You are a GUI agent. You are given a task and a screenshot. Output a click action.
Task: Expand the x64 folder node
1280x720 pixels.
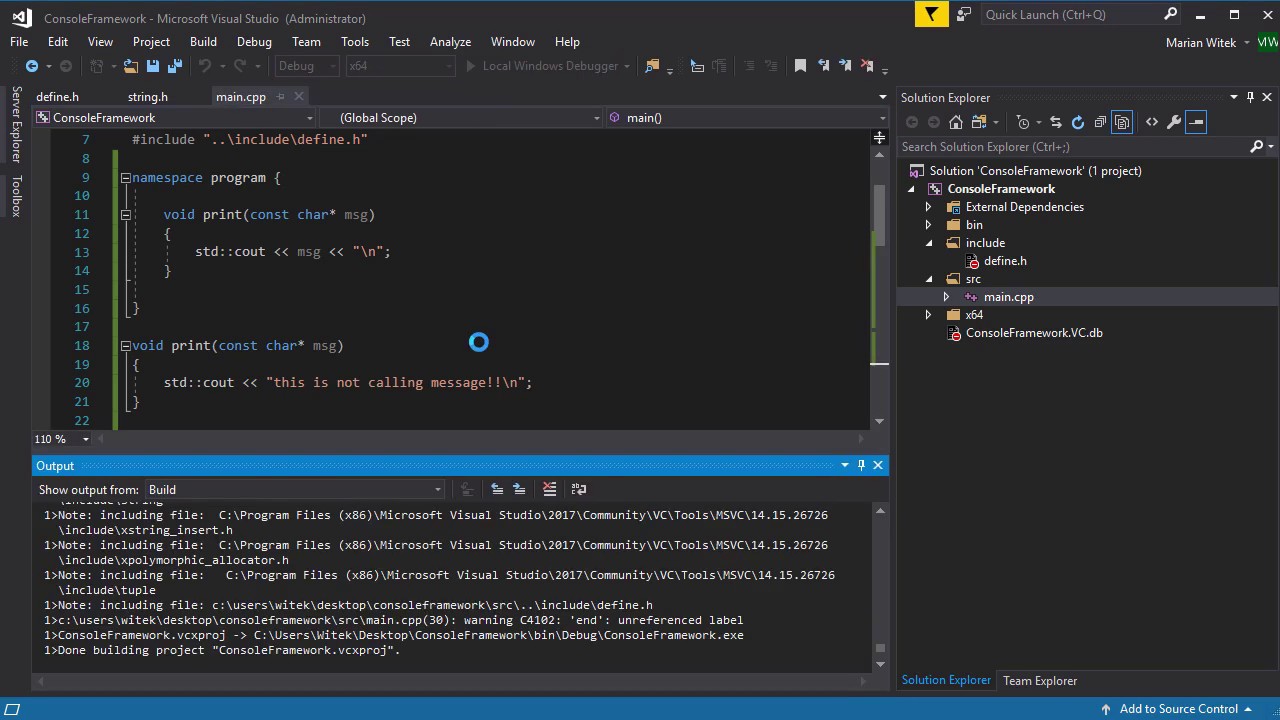928,315
